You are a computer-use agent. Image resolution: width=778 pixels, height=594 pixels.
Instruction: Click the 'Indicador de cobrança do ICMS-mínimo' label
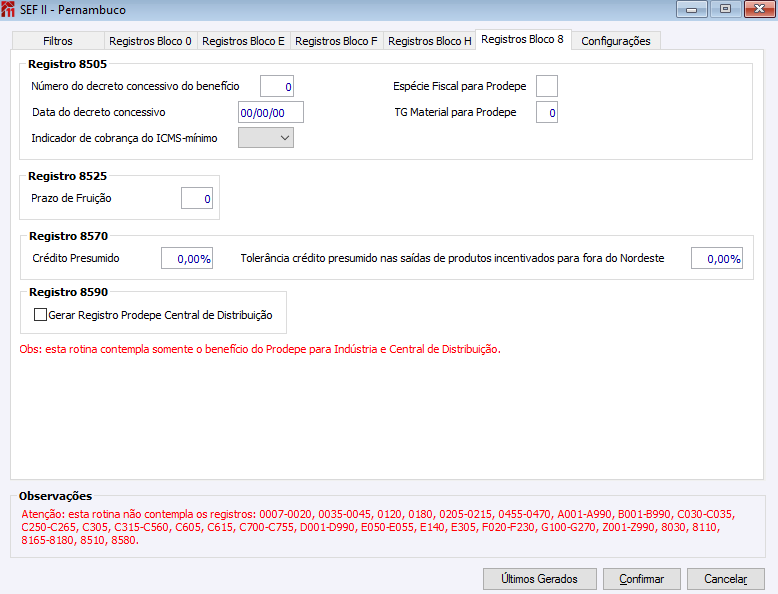[125, 138]
